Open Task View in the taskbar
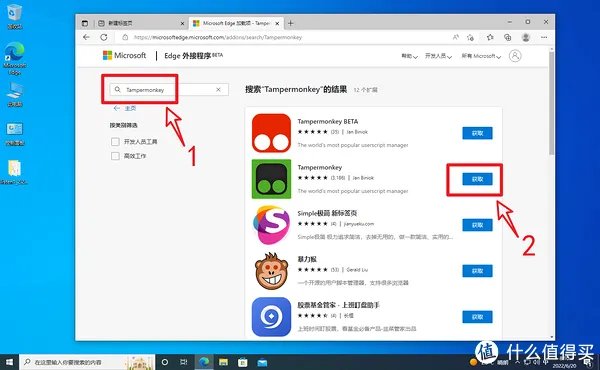The height and width of the screenshot is (370, 600). (184, 362)
